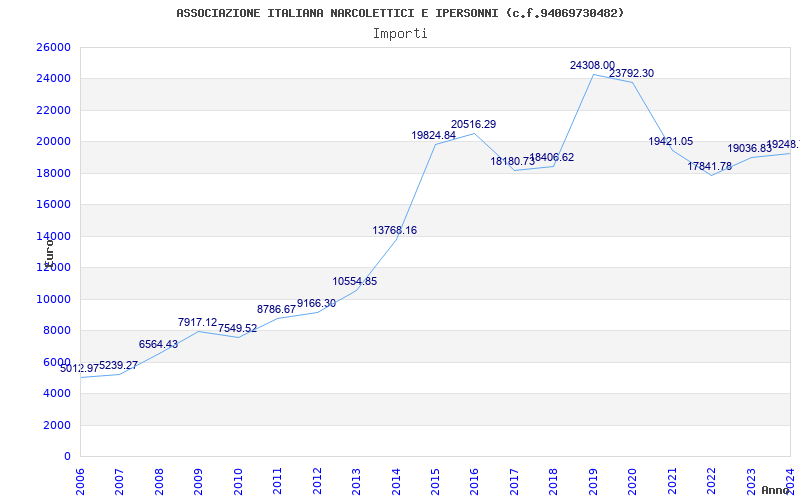800x500 pixels.
Task: Click the 24000 y-axis tick label
Action: 54,79
